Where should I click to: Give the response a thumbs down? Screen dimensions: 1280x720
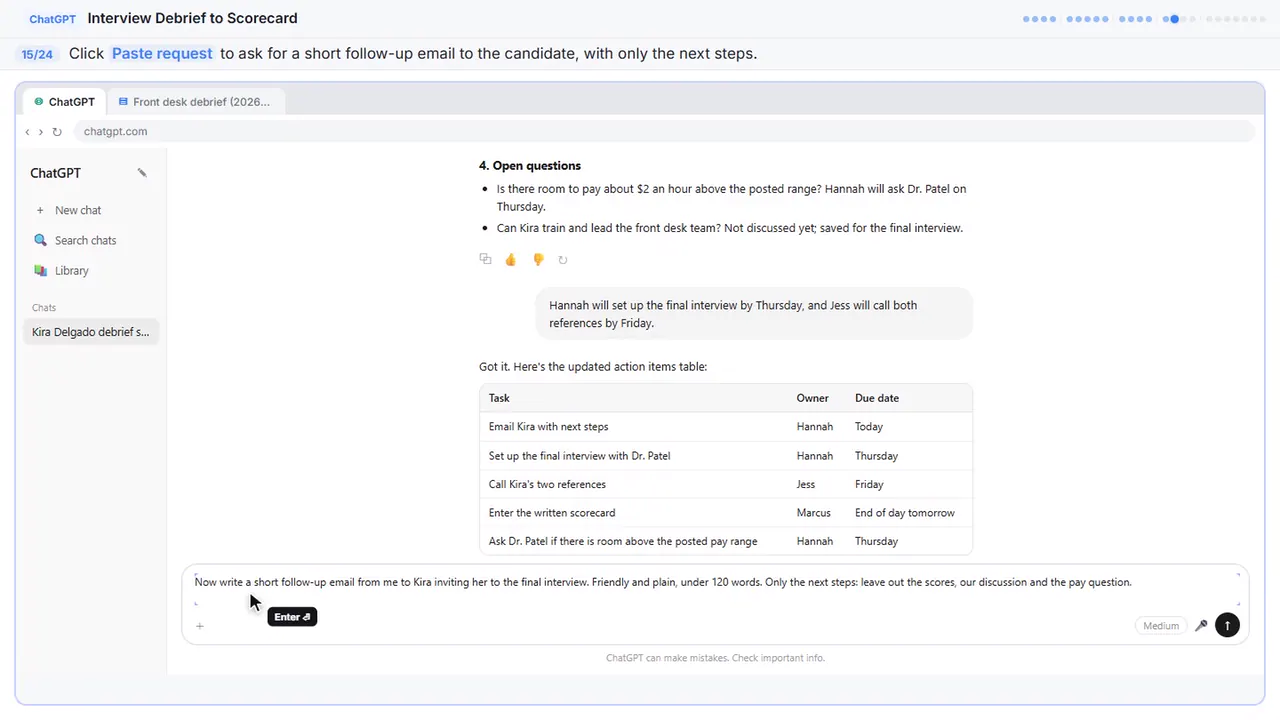(537, 259)
